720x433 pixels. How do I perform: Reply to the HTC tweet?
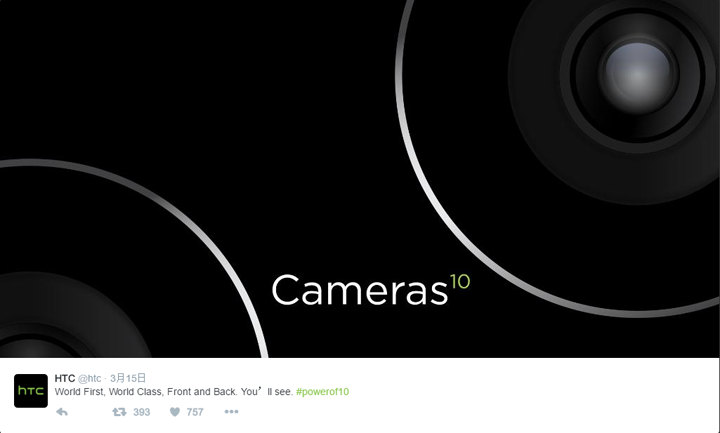pos(62,412)
